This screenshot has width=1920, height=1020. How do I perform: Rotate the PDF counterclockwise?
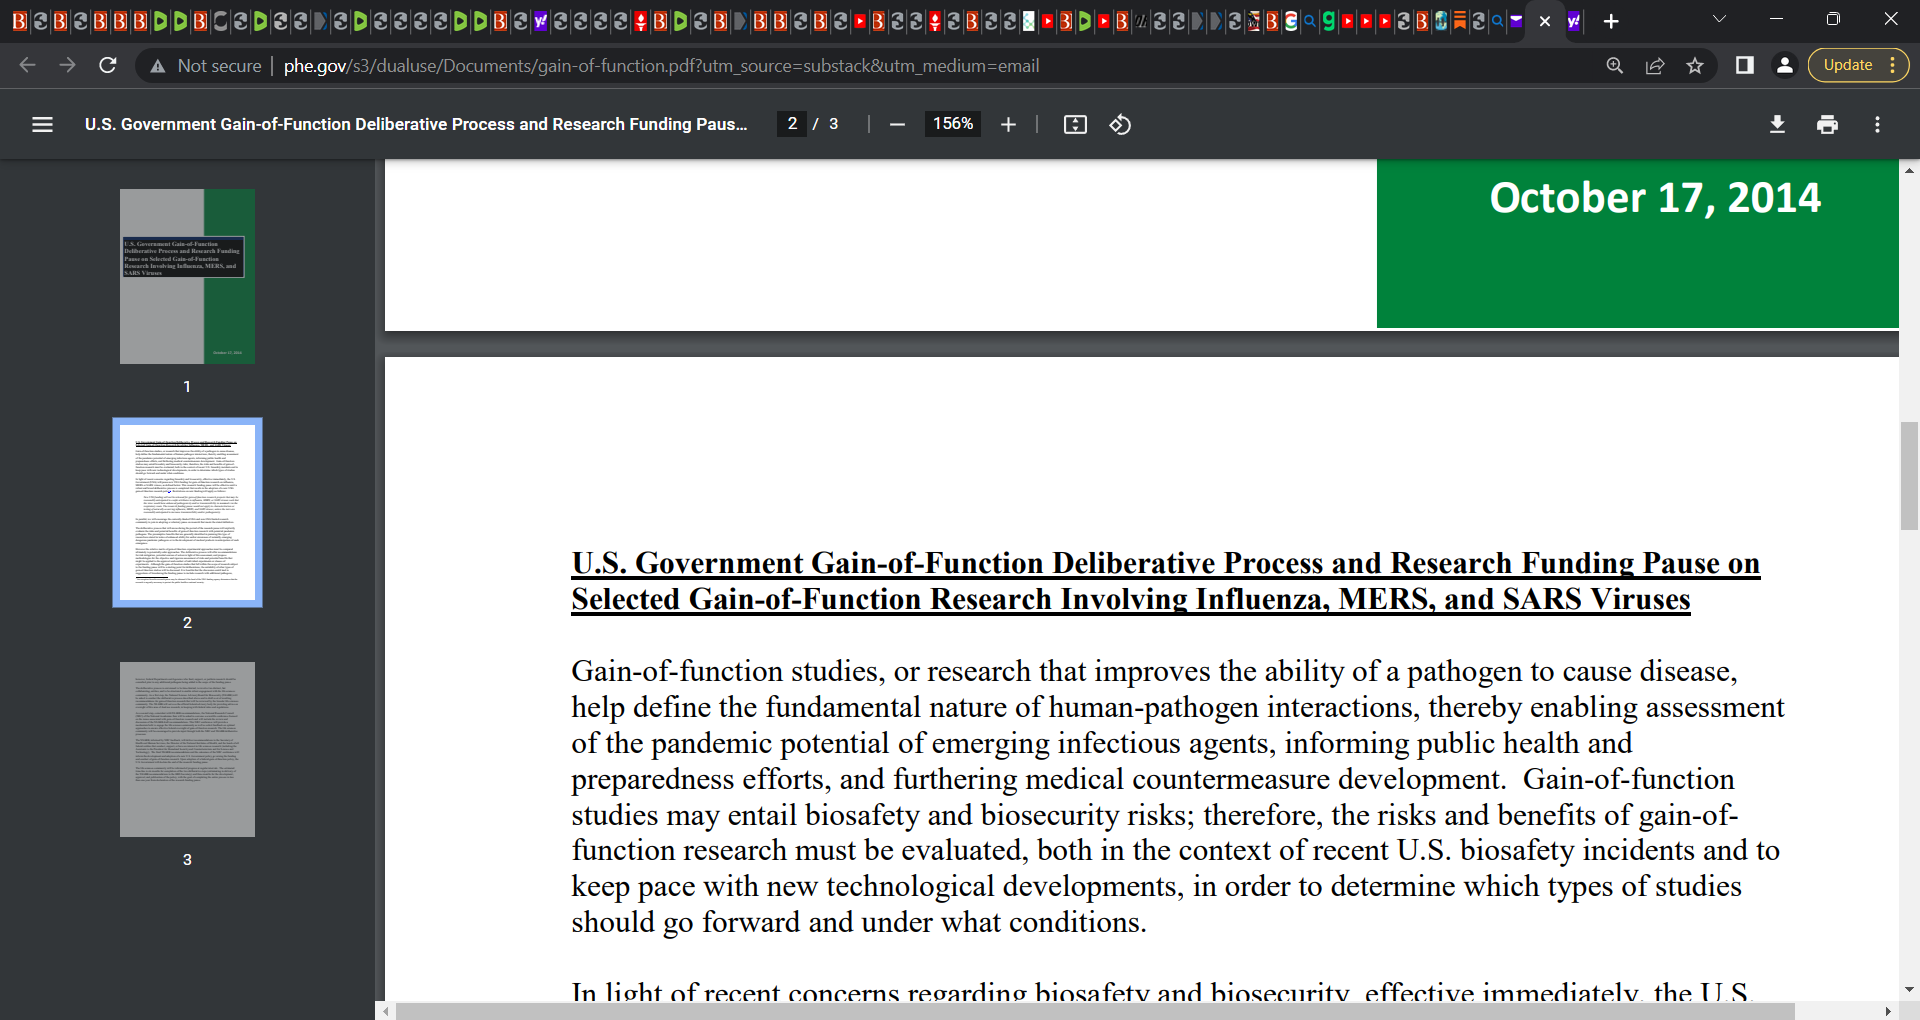1120,124
